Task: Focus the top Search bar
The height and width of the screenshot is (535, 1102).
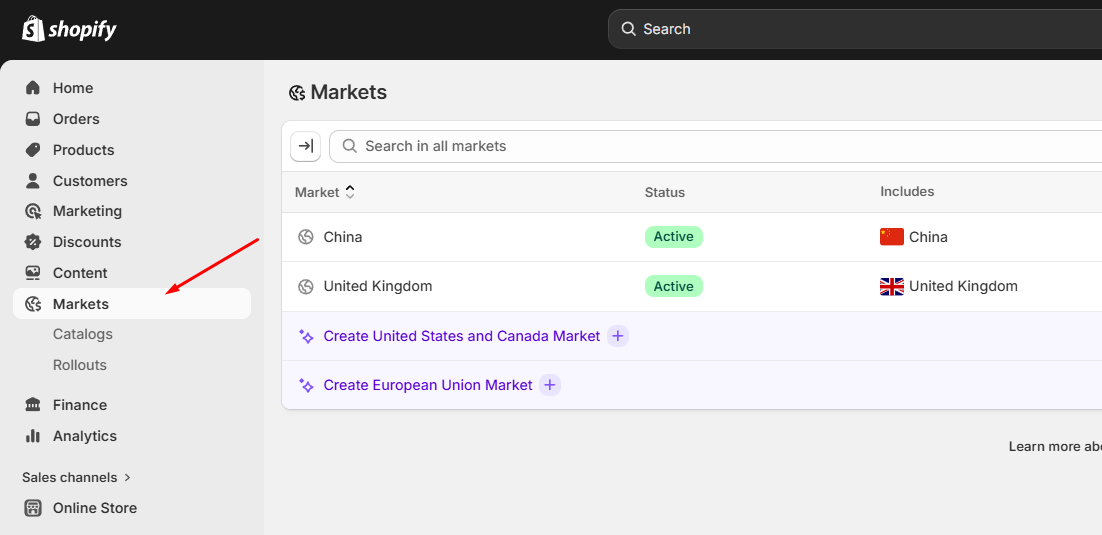Action: click(x=855, y=29)
